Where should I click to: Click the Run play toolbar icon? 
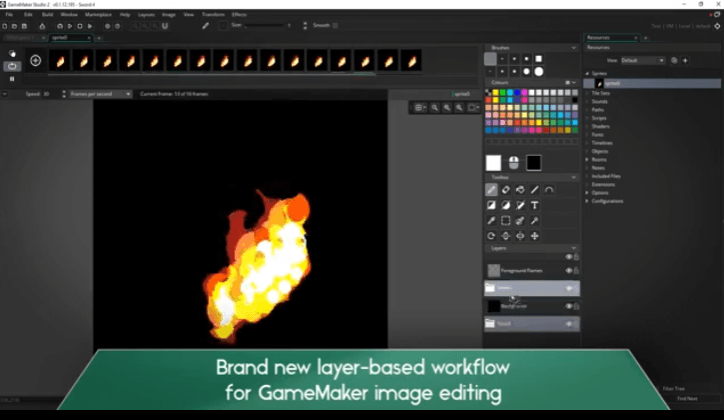pyautogui.click(x=70, y=26)
